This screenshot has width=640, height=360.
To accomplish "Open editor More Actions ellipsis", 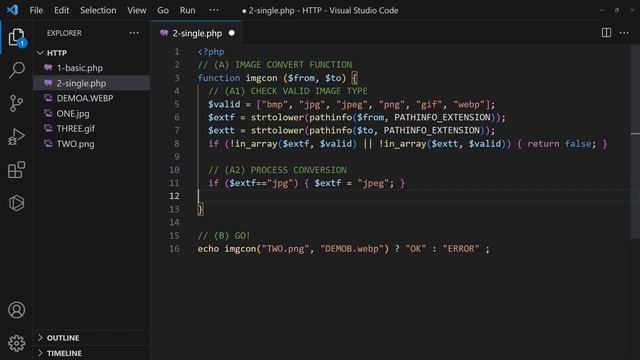I will tap(624, 33).
